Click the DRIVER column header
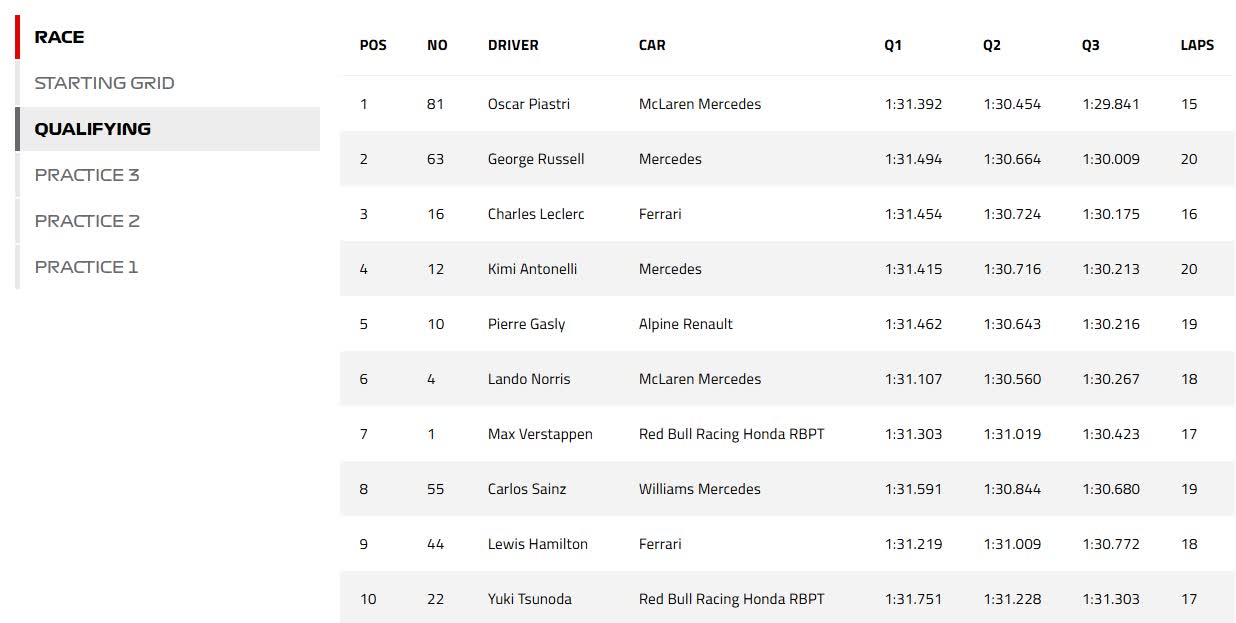Image resolution: width=1236 pixels, height=623 pixels. pos(513,45)
